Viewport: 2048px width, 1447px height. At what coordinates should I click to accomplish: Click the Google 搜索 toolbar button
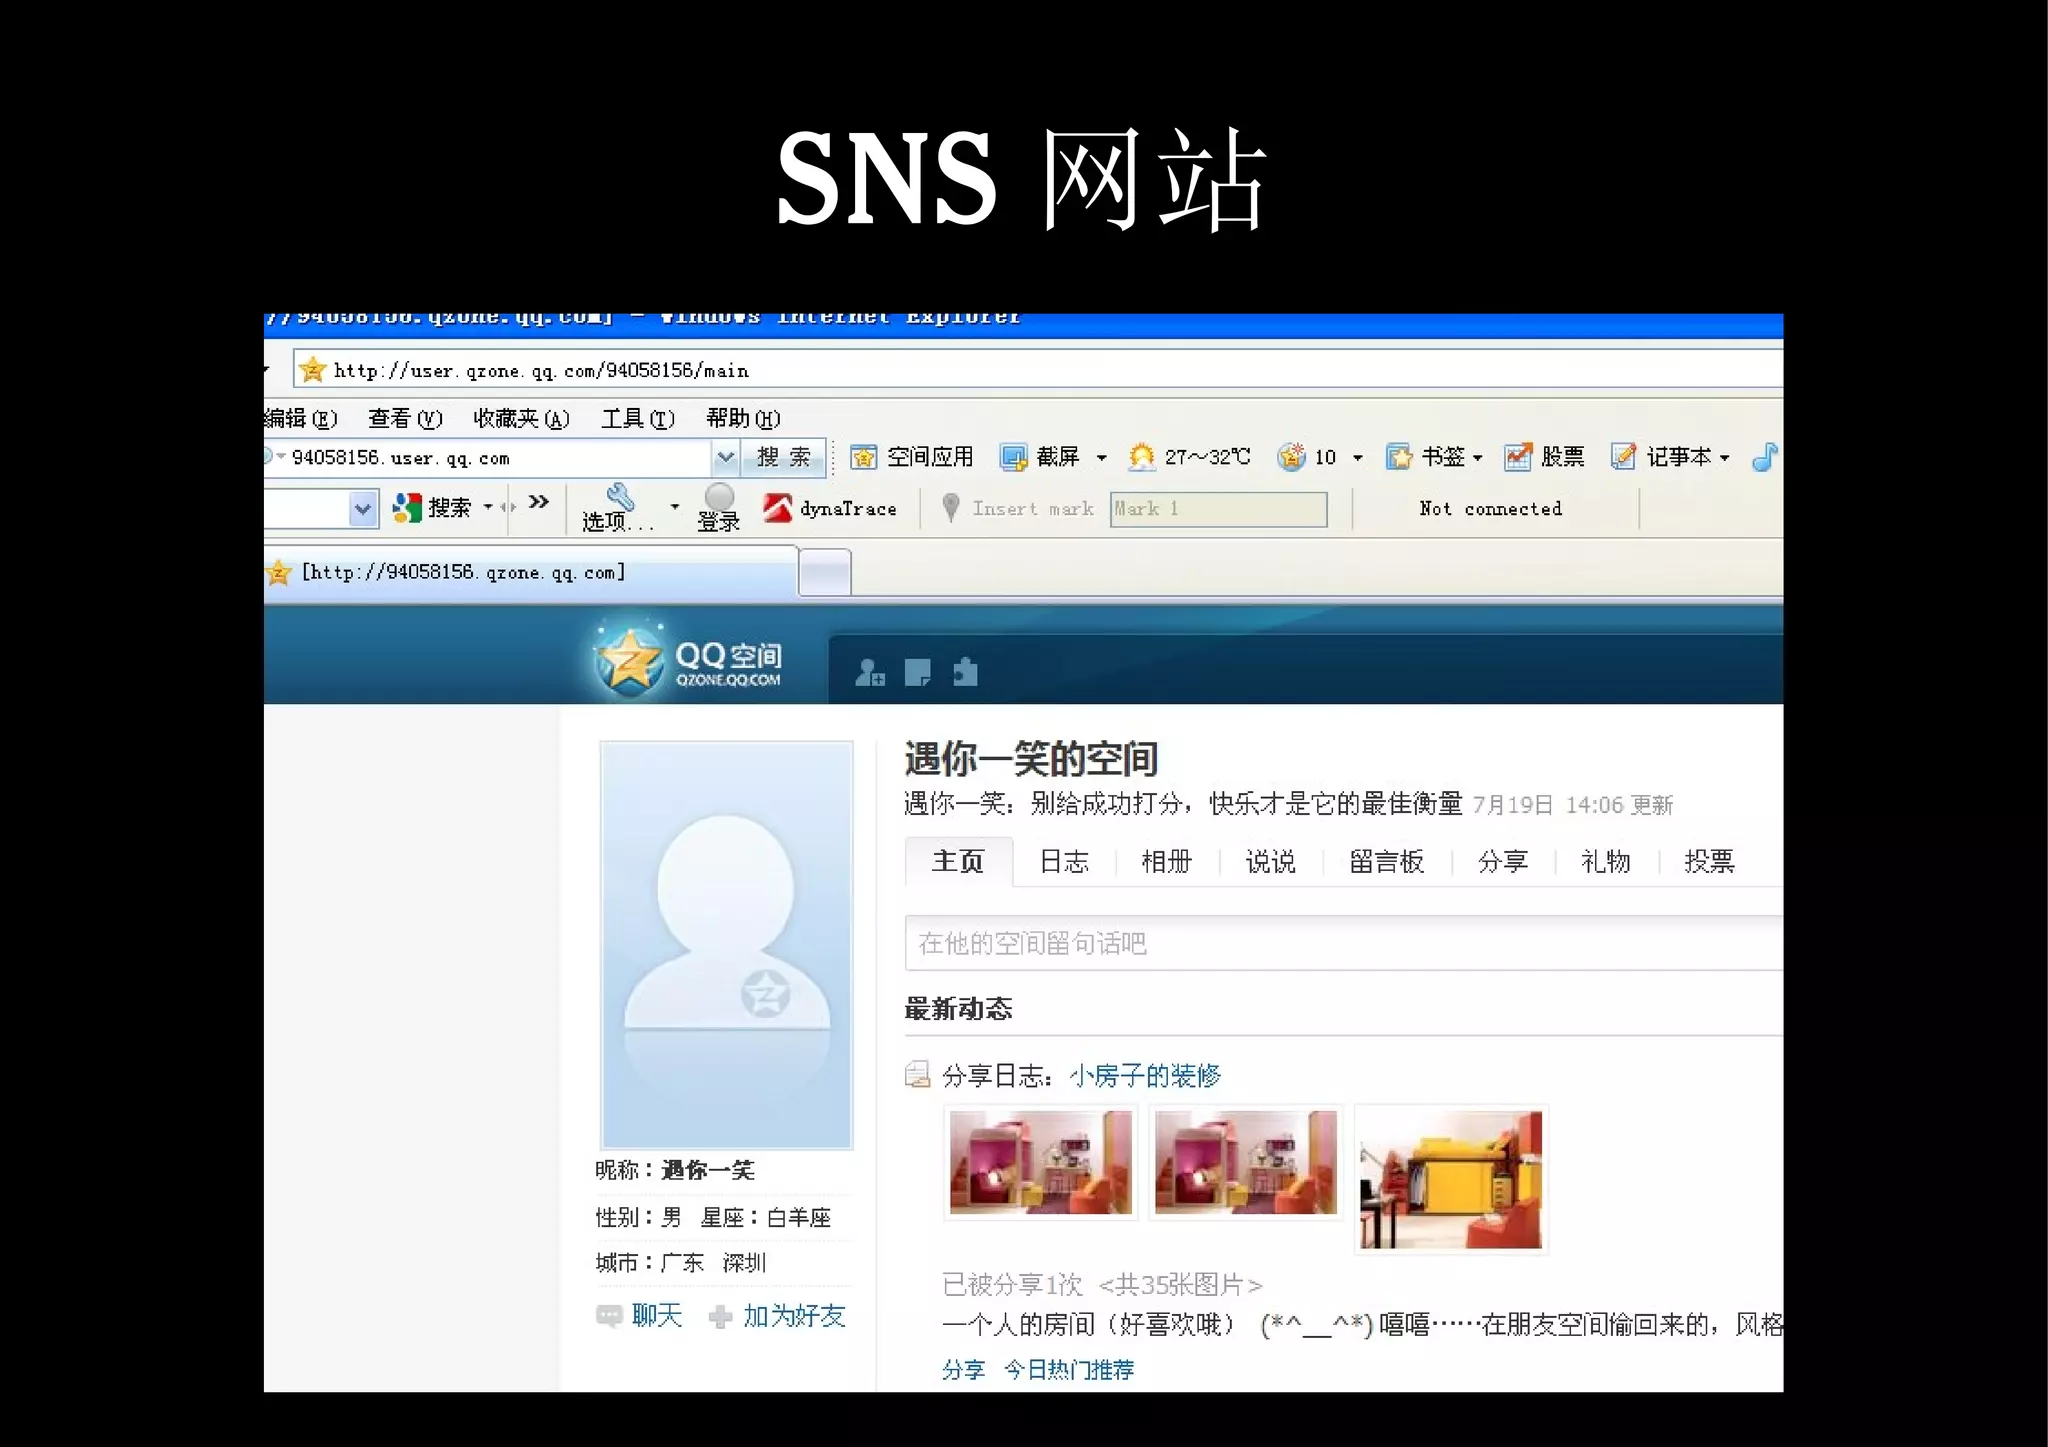point(431,508)
